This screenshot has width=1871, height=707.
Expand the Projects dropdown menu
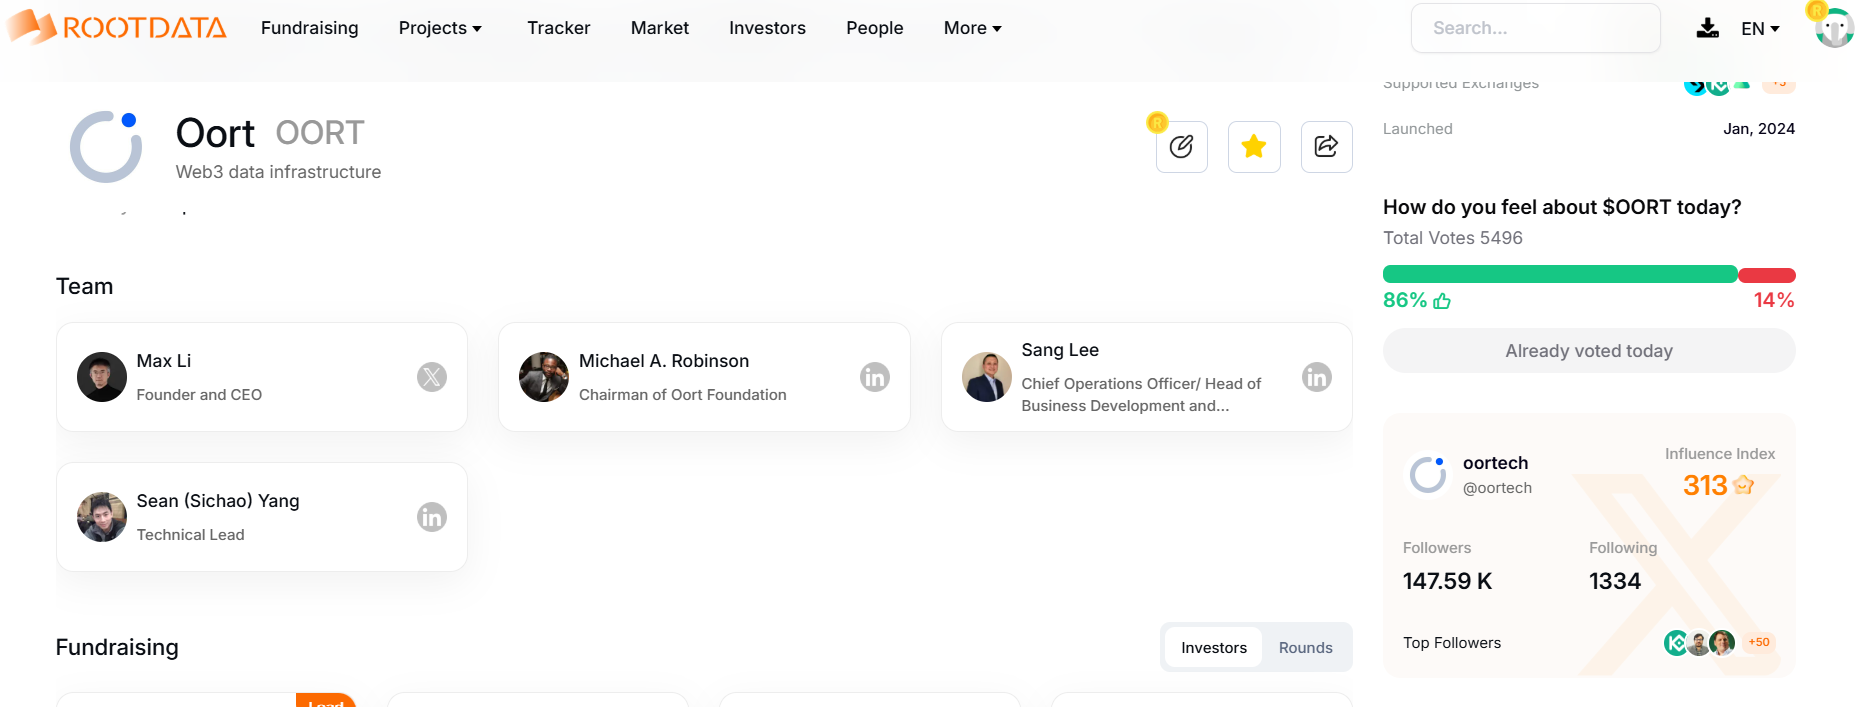pos(440,28)
